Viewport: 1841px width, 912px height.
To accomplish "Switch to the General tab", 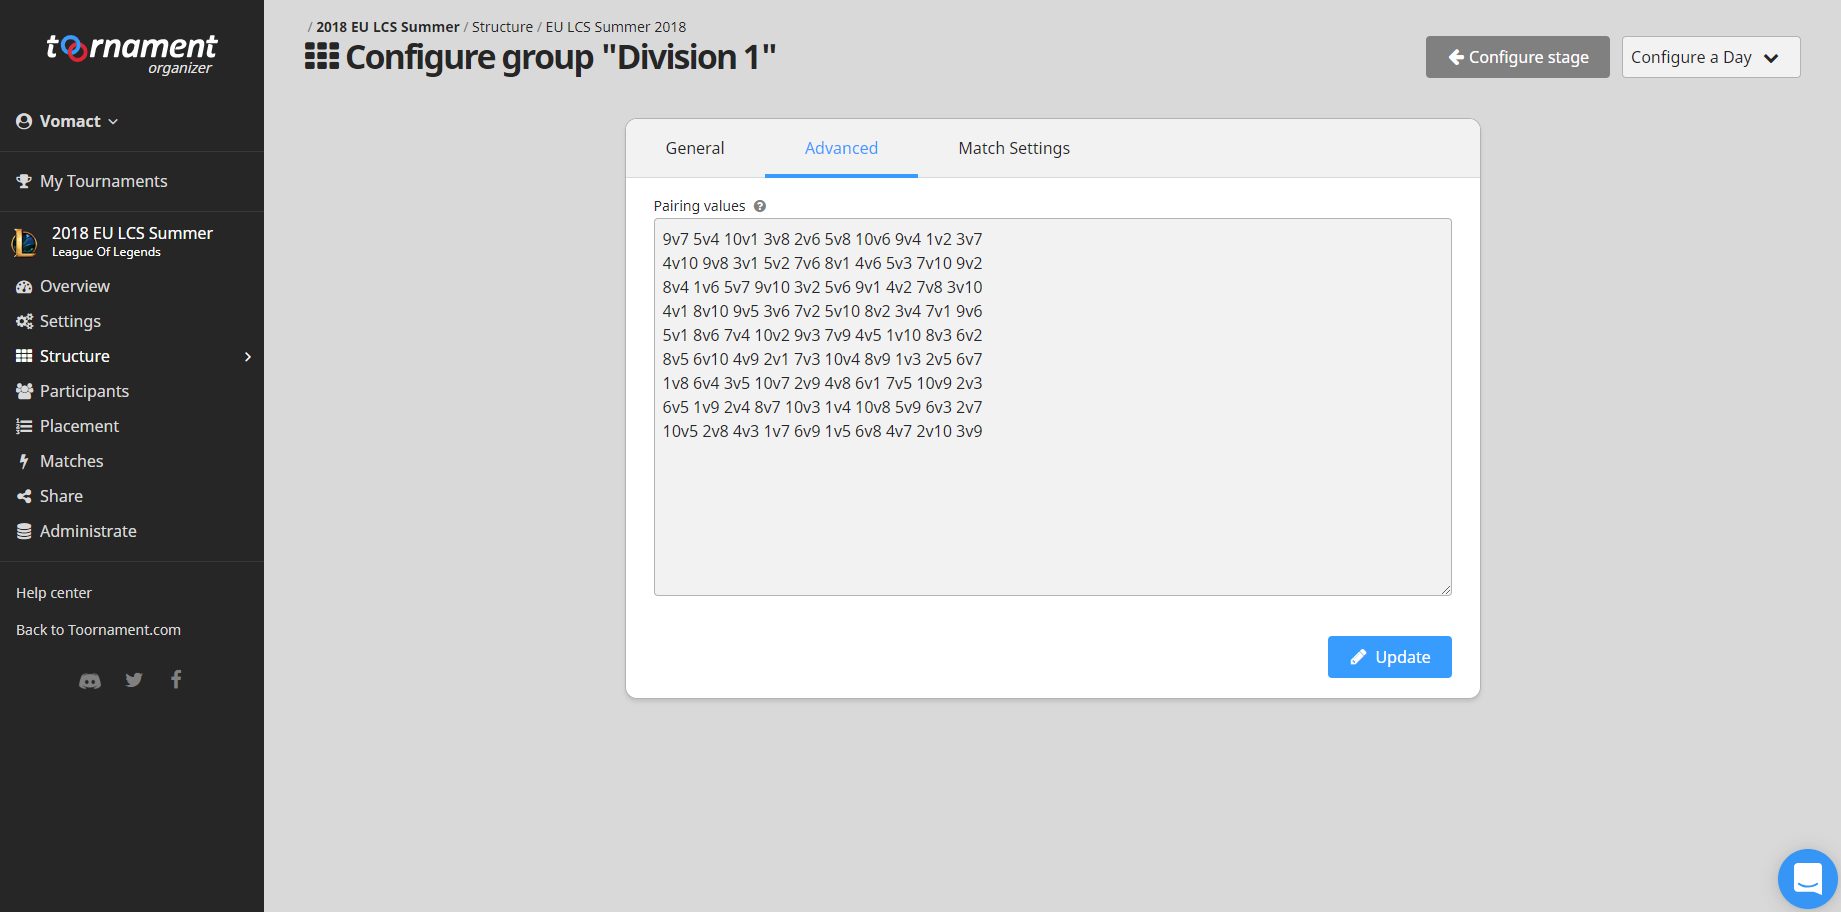I will click(695, 148).
